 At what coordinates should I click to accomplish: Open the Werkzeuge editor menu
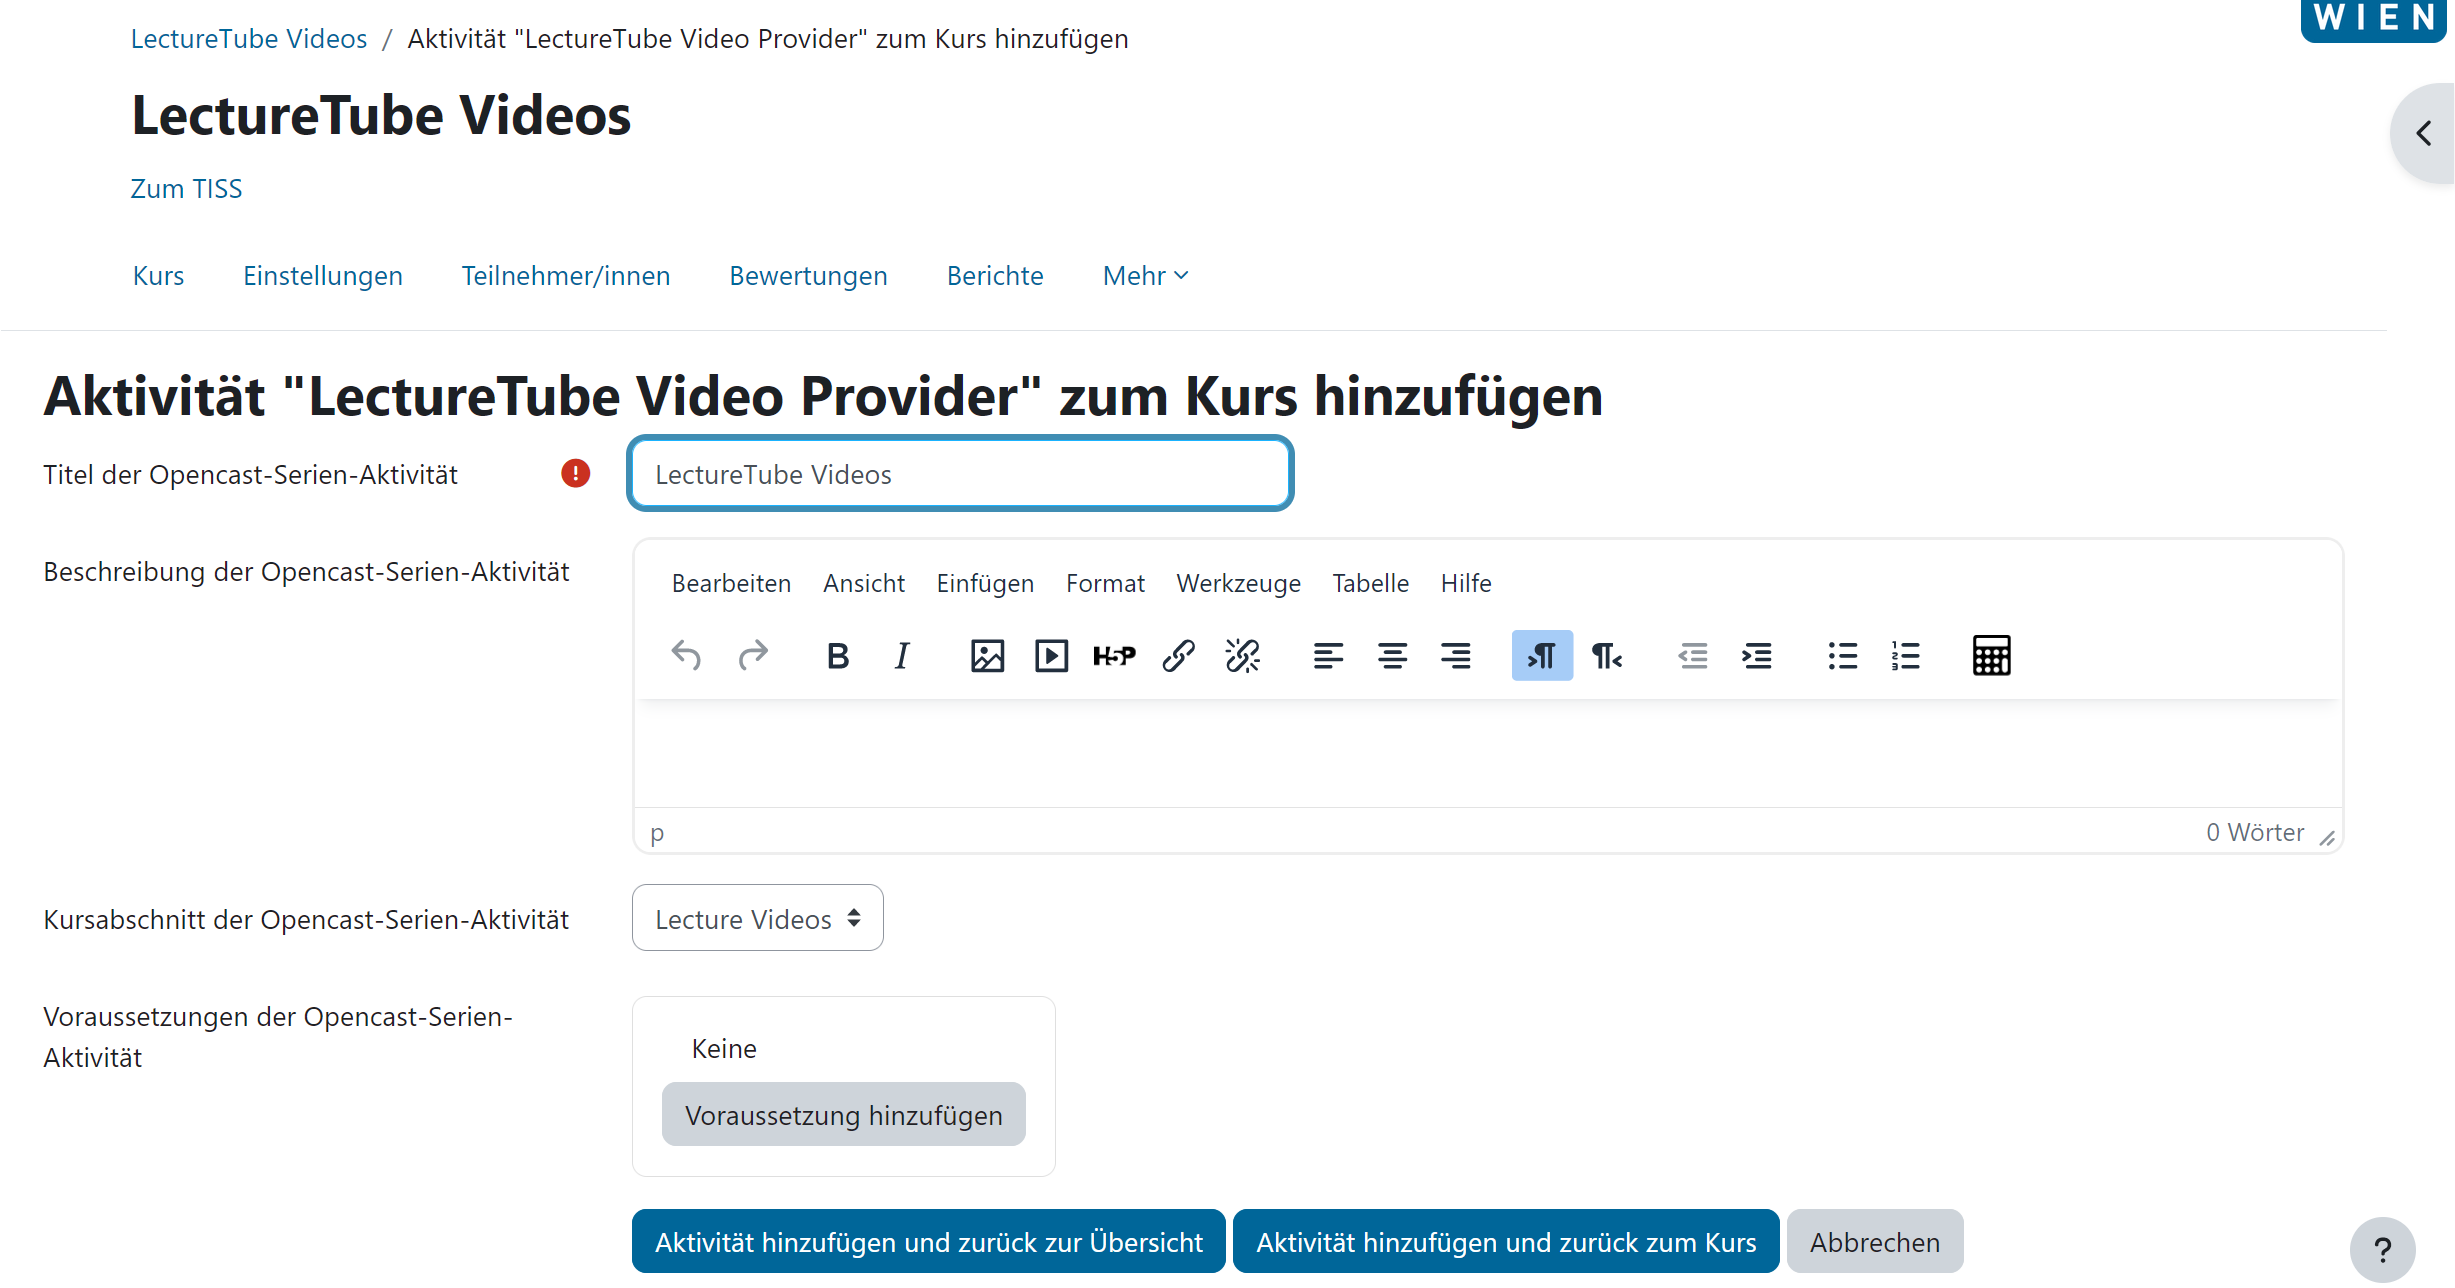click(x=1238, y=583)
